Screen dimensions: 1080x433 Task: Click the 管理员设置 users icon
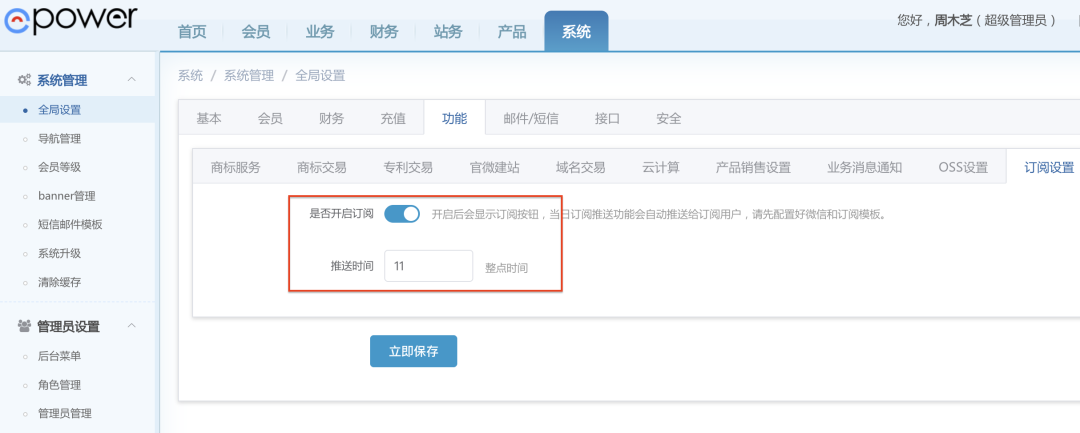(x=24, y=326)
